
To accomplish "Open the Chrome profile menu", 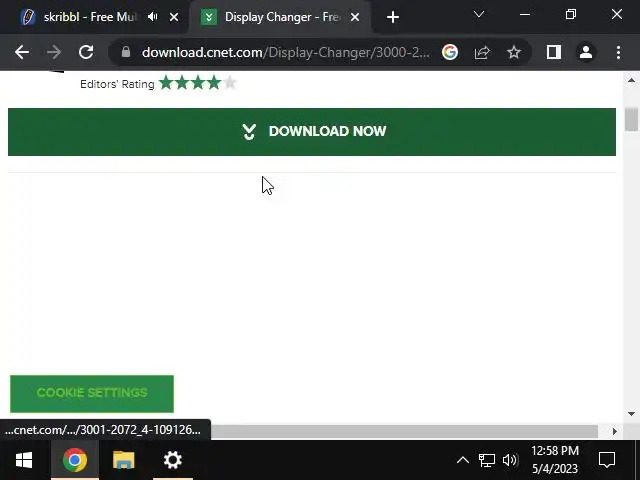I will click(x=586, y=52).
